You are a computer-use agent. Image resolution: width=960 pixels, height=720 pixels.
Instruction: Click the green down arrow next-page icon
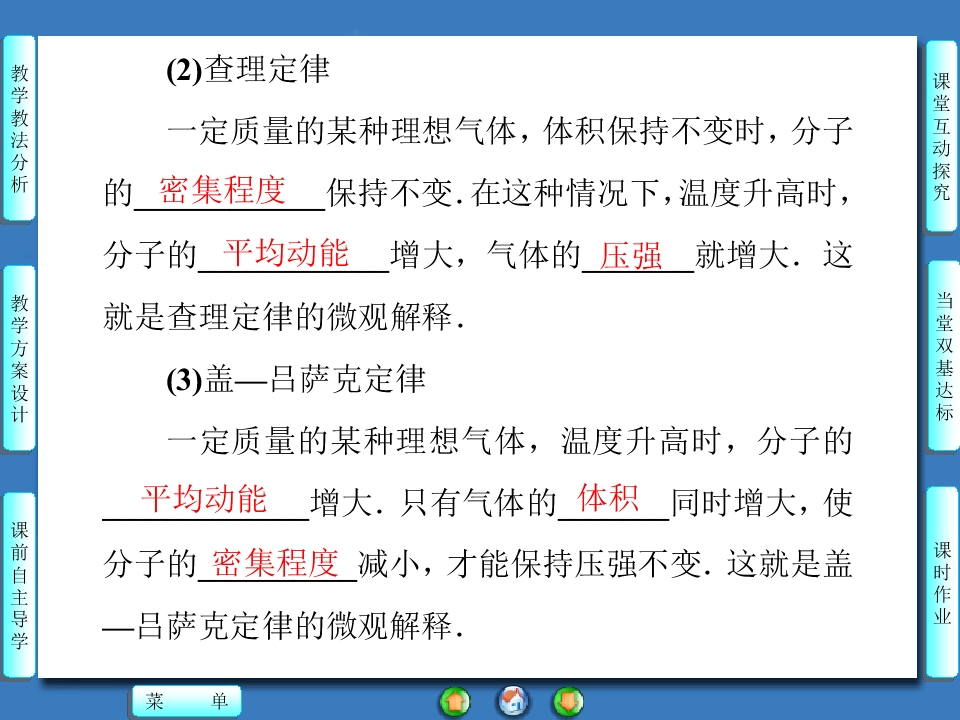568,702
